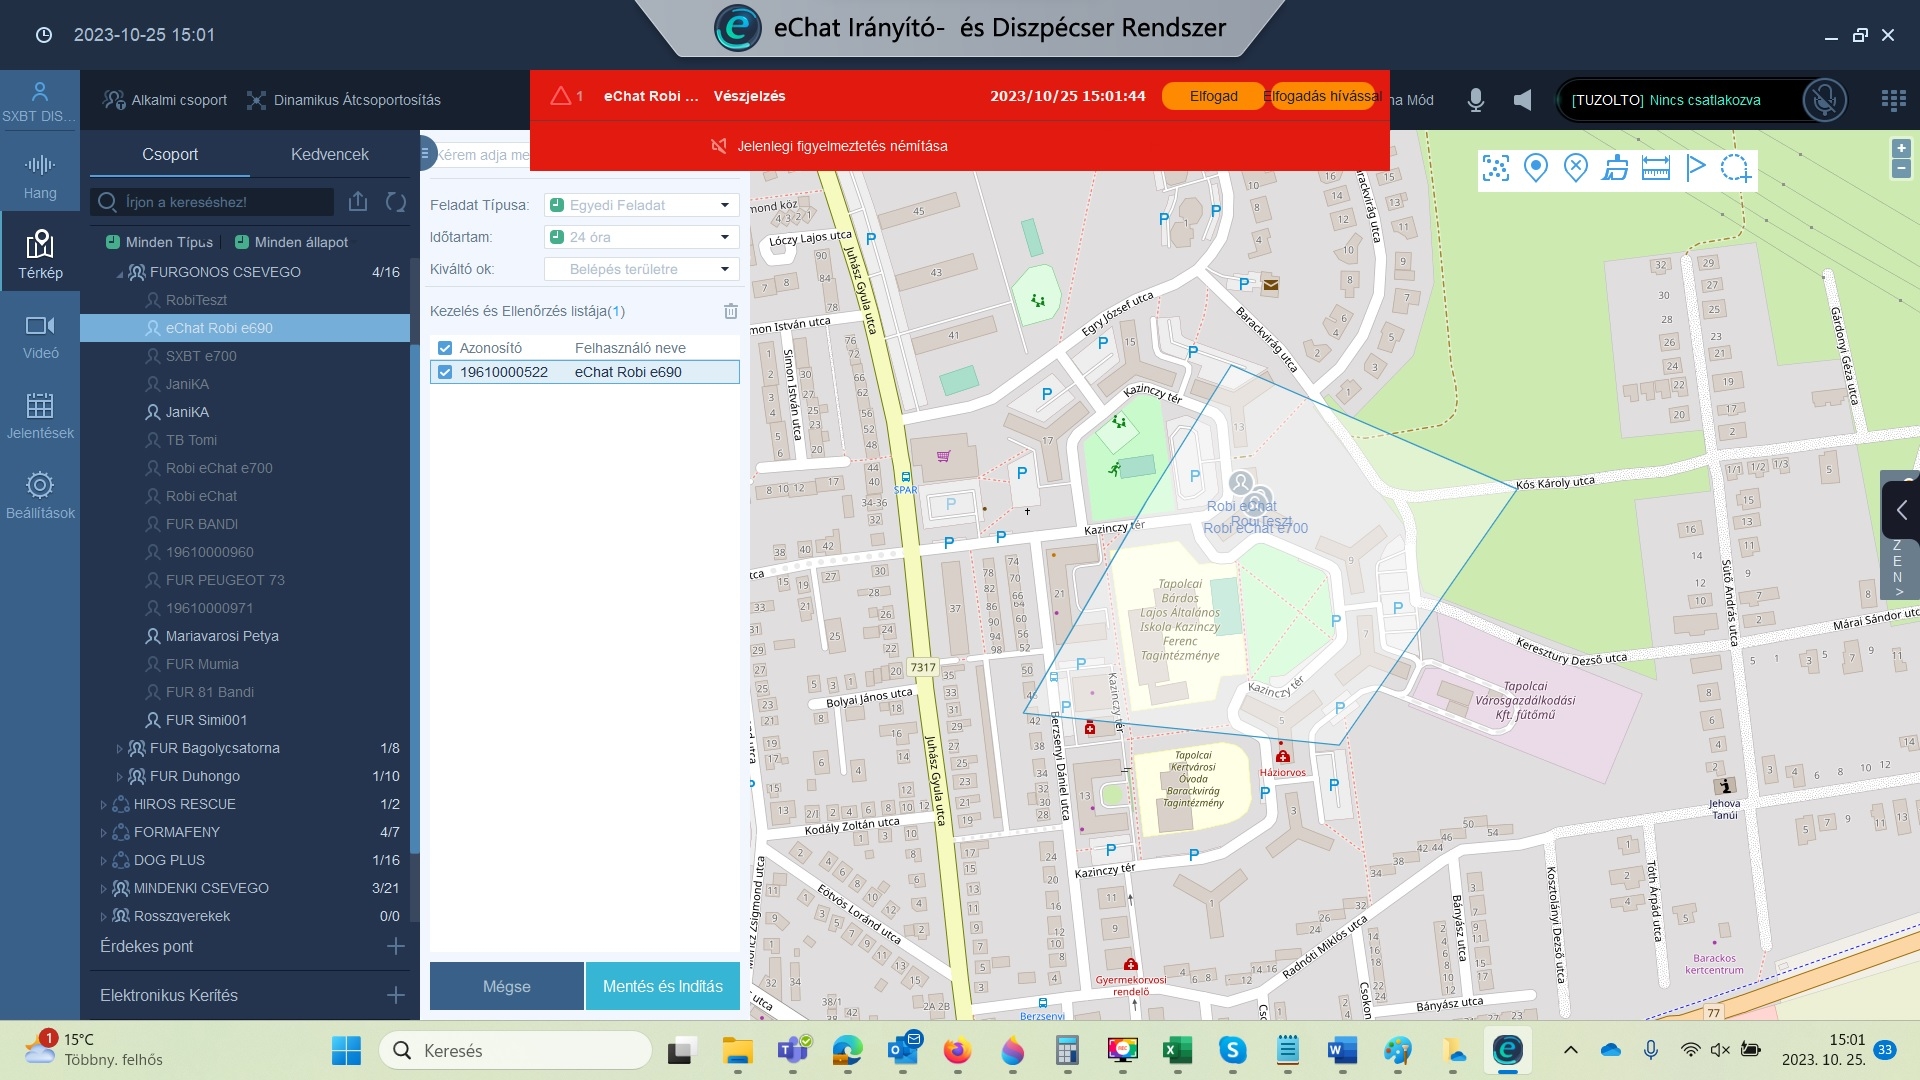Clear map drawings with the brush tool

tap(1616, 167)
